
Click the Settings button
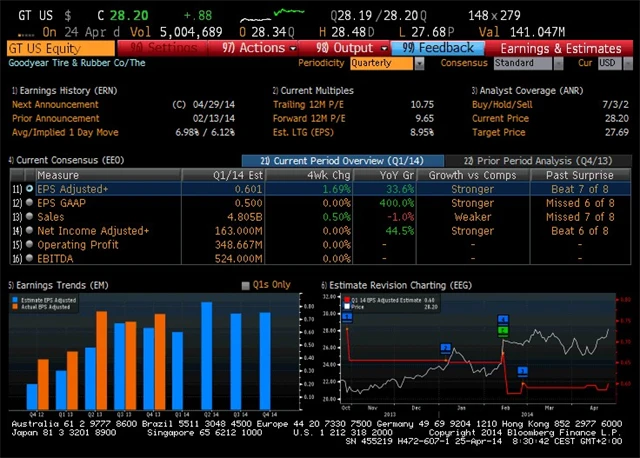[x=165, y=47]
